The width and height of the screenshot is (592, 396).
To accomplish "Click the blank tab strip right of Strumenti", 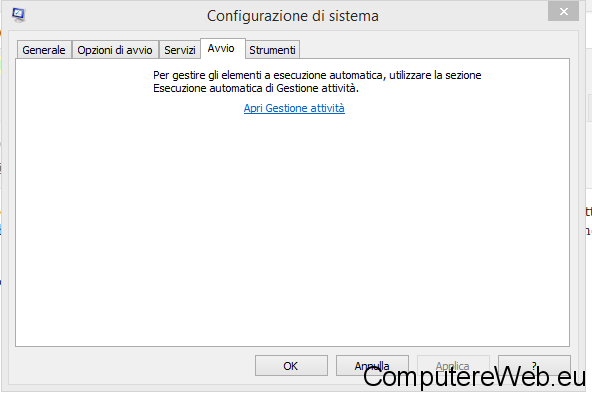I will pyautogui.click(x=434, y=49).
